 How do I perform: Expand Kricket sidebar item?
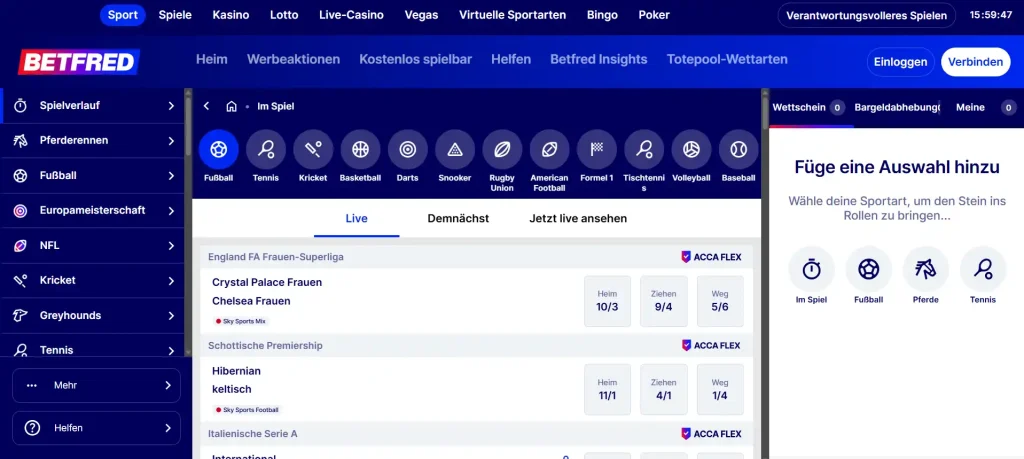[x=93, y=280]
